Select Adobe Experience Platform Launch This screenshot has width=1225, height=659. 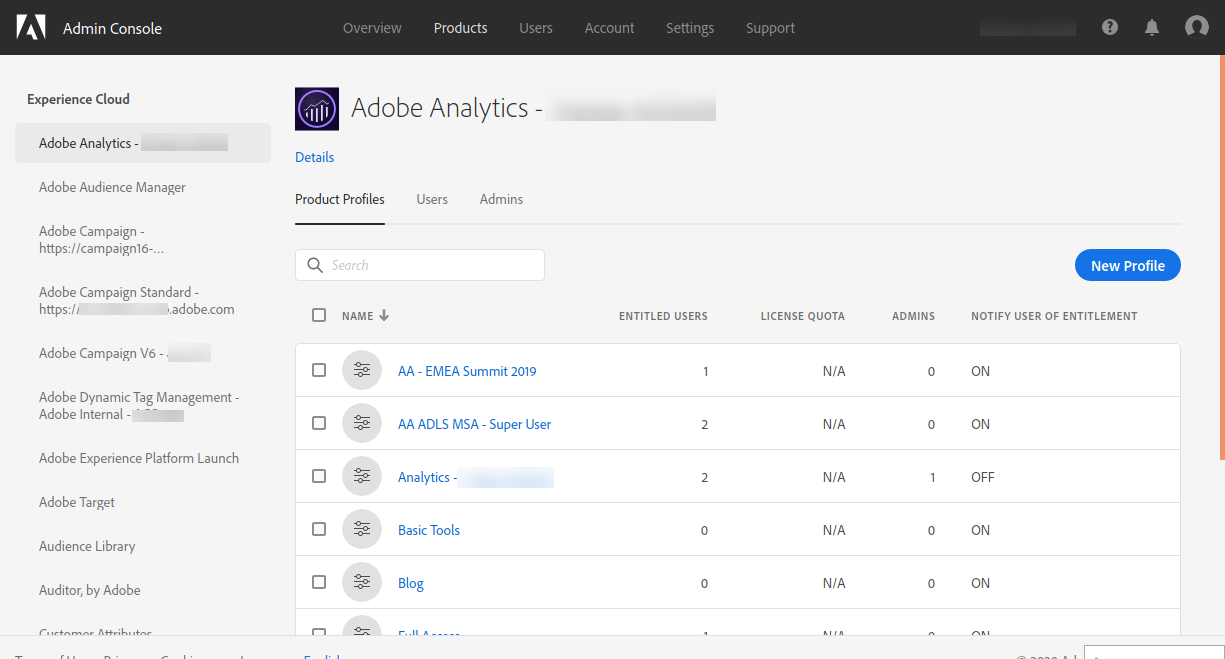coord(139,458)
